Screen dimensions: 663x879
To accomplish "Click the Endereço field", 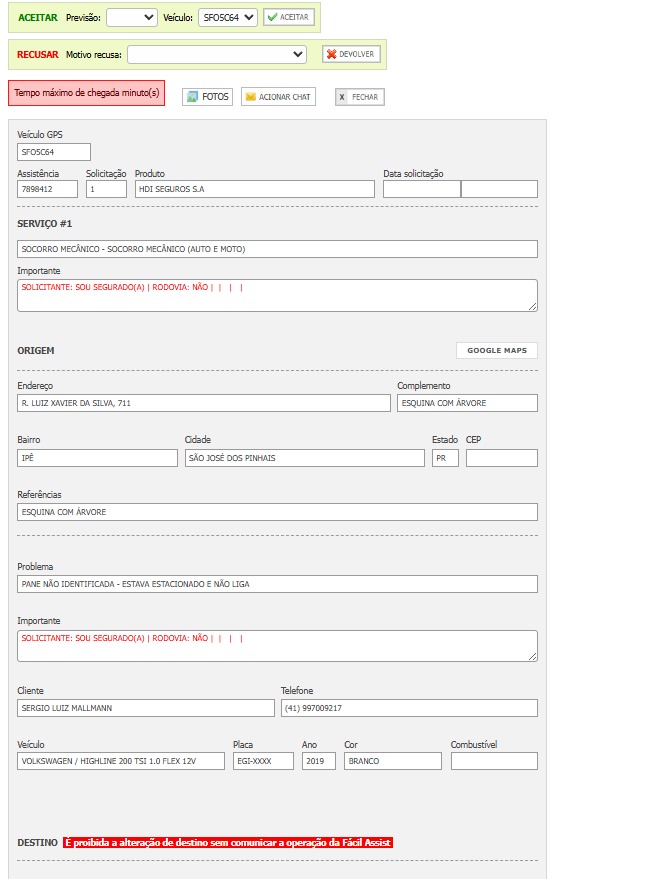I will (204, 403).
